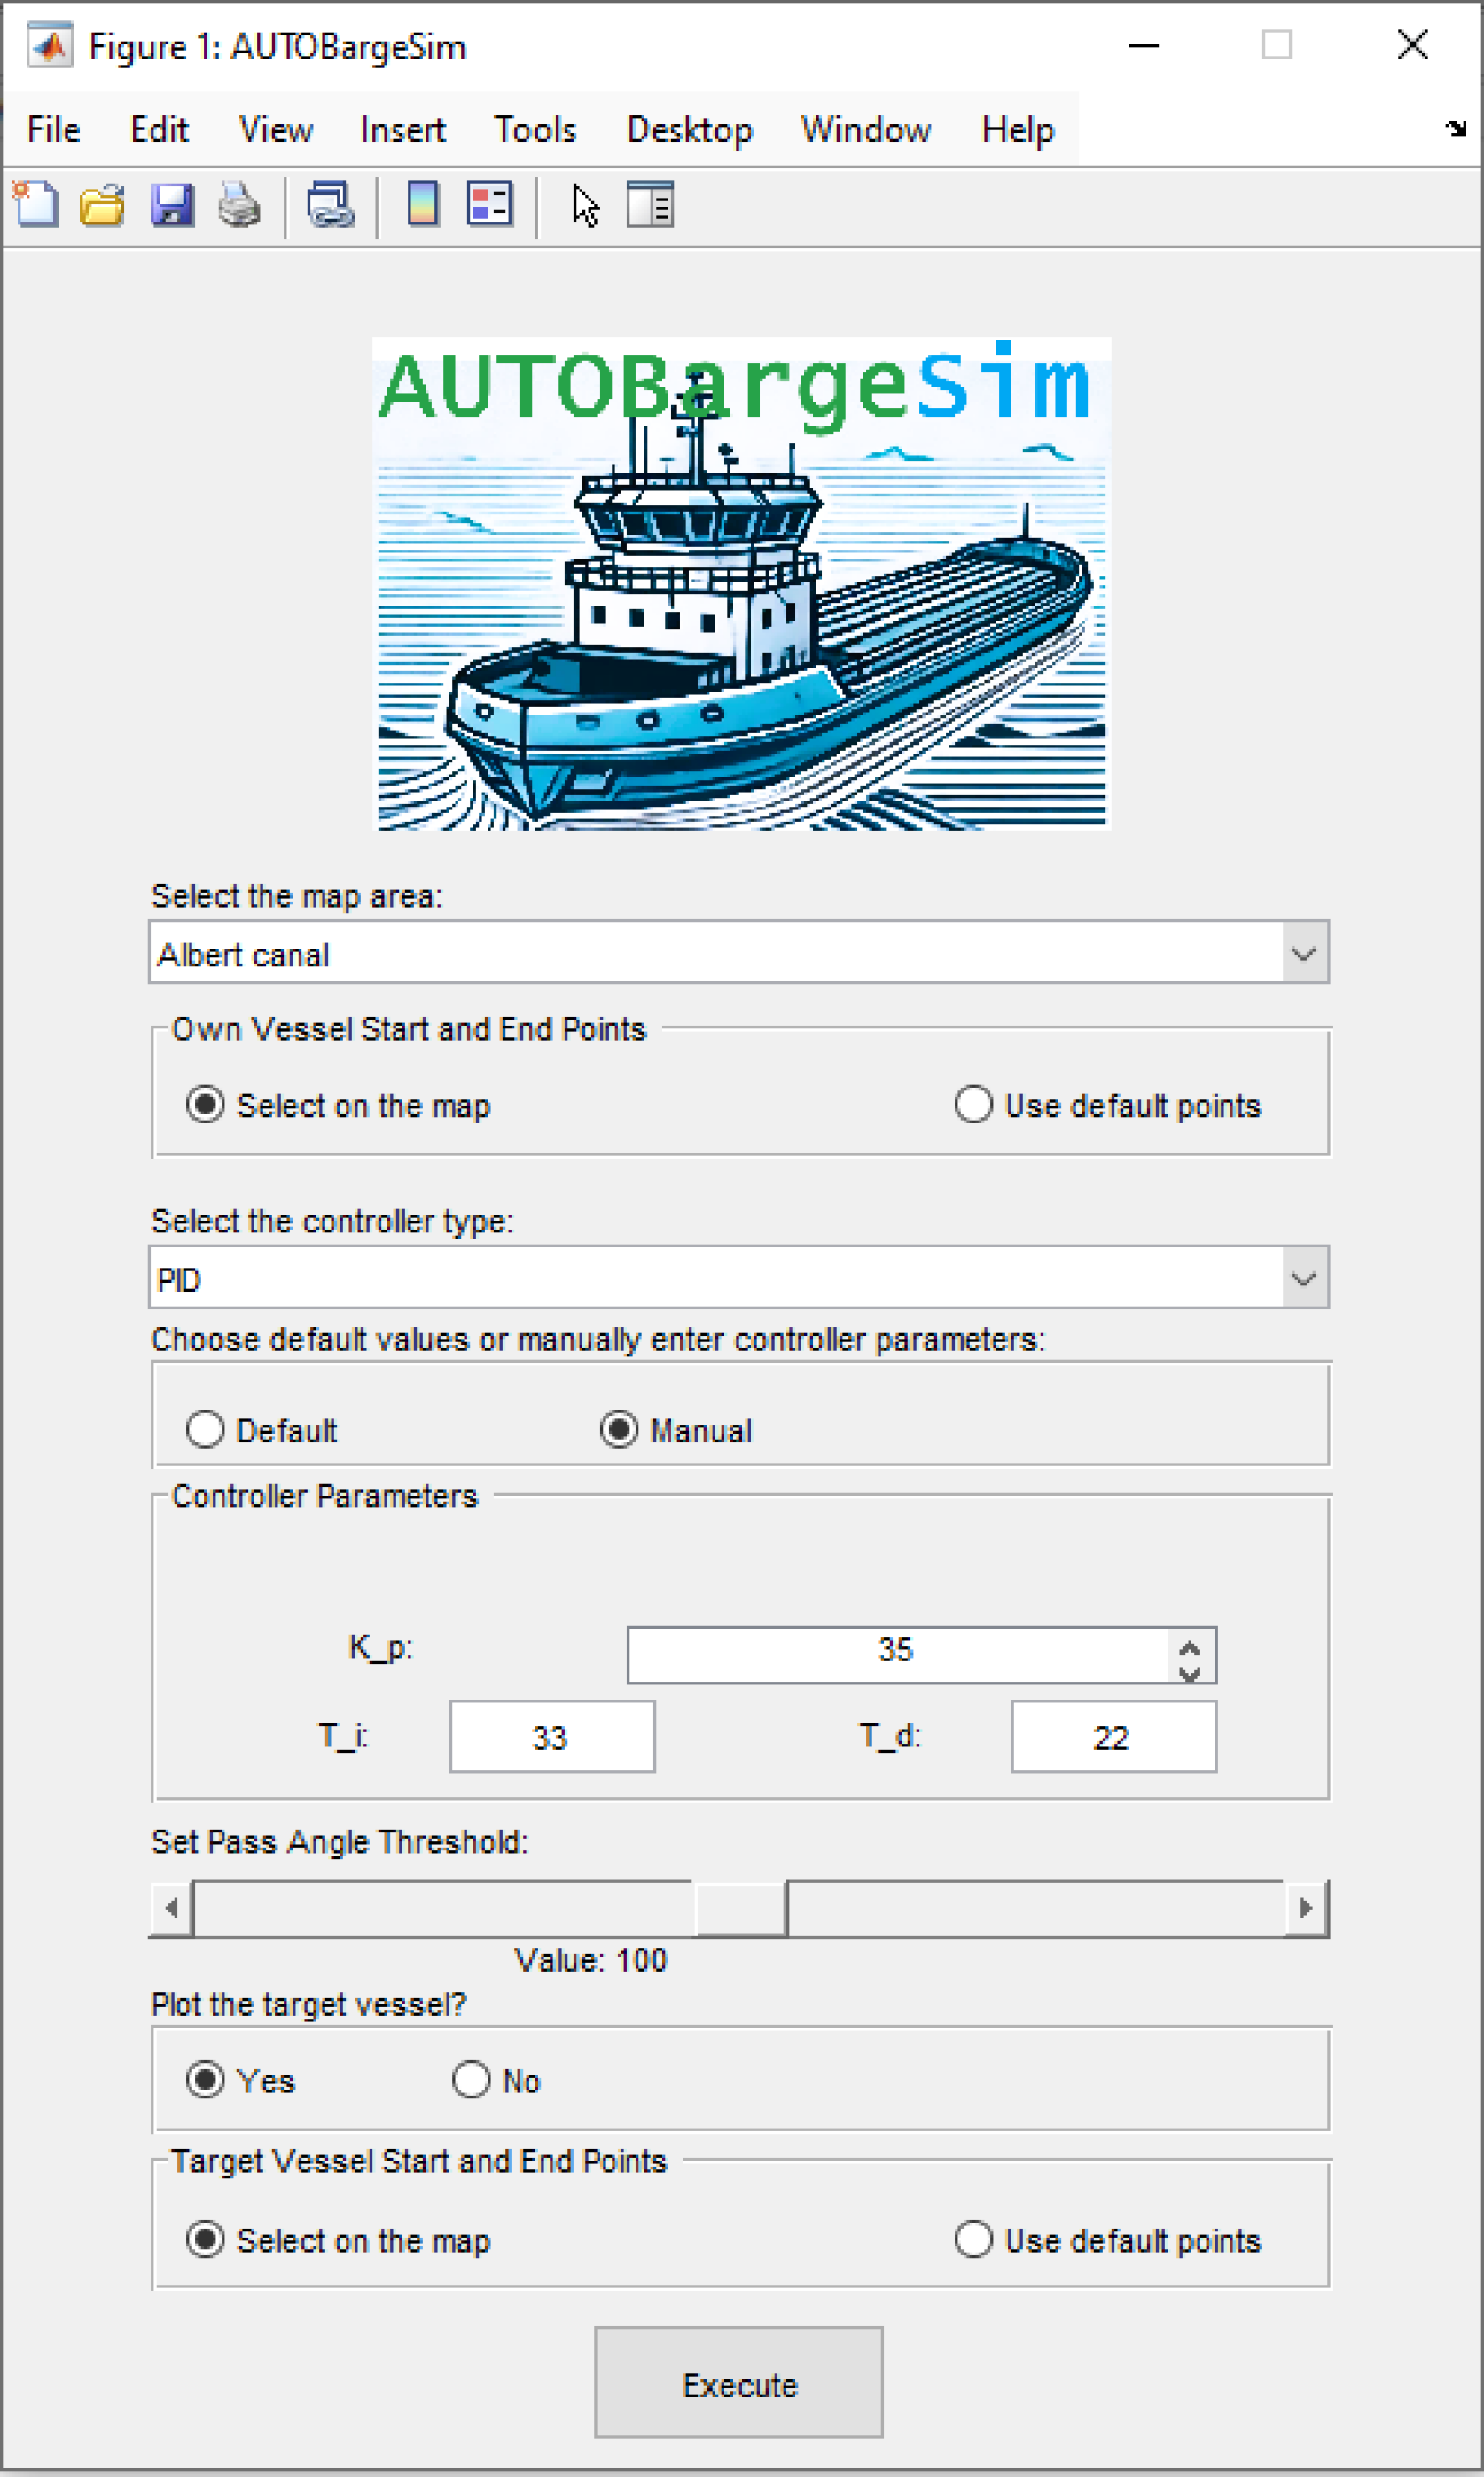The width and height of the screenshot is (1484, 2477).
Task: Select 'No' for plotting the target vessel
Action: [471, 2079]
